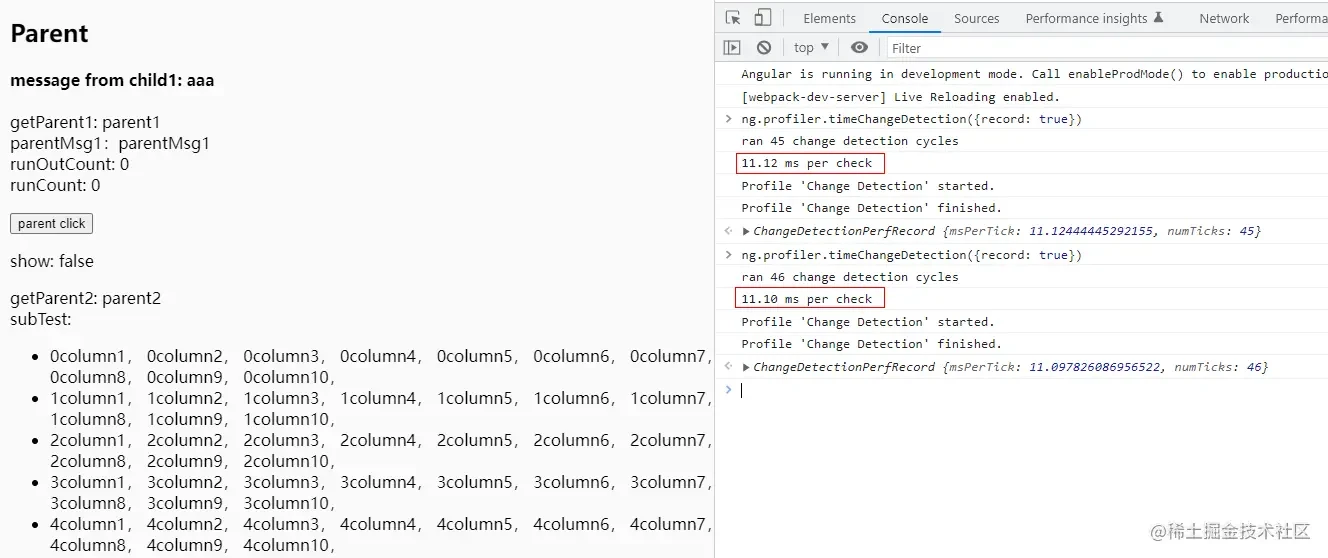Click the console prompt input line
The image size is (1328, 558).
tap(1030, 390)
